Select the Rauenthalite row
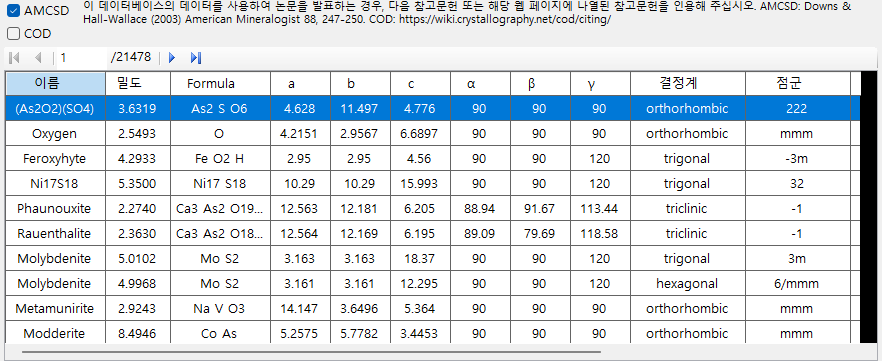The width and height of the screenshot is (882, 361). coord(433,233)
